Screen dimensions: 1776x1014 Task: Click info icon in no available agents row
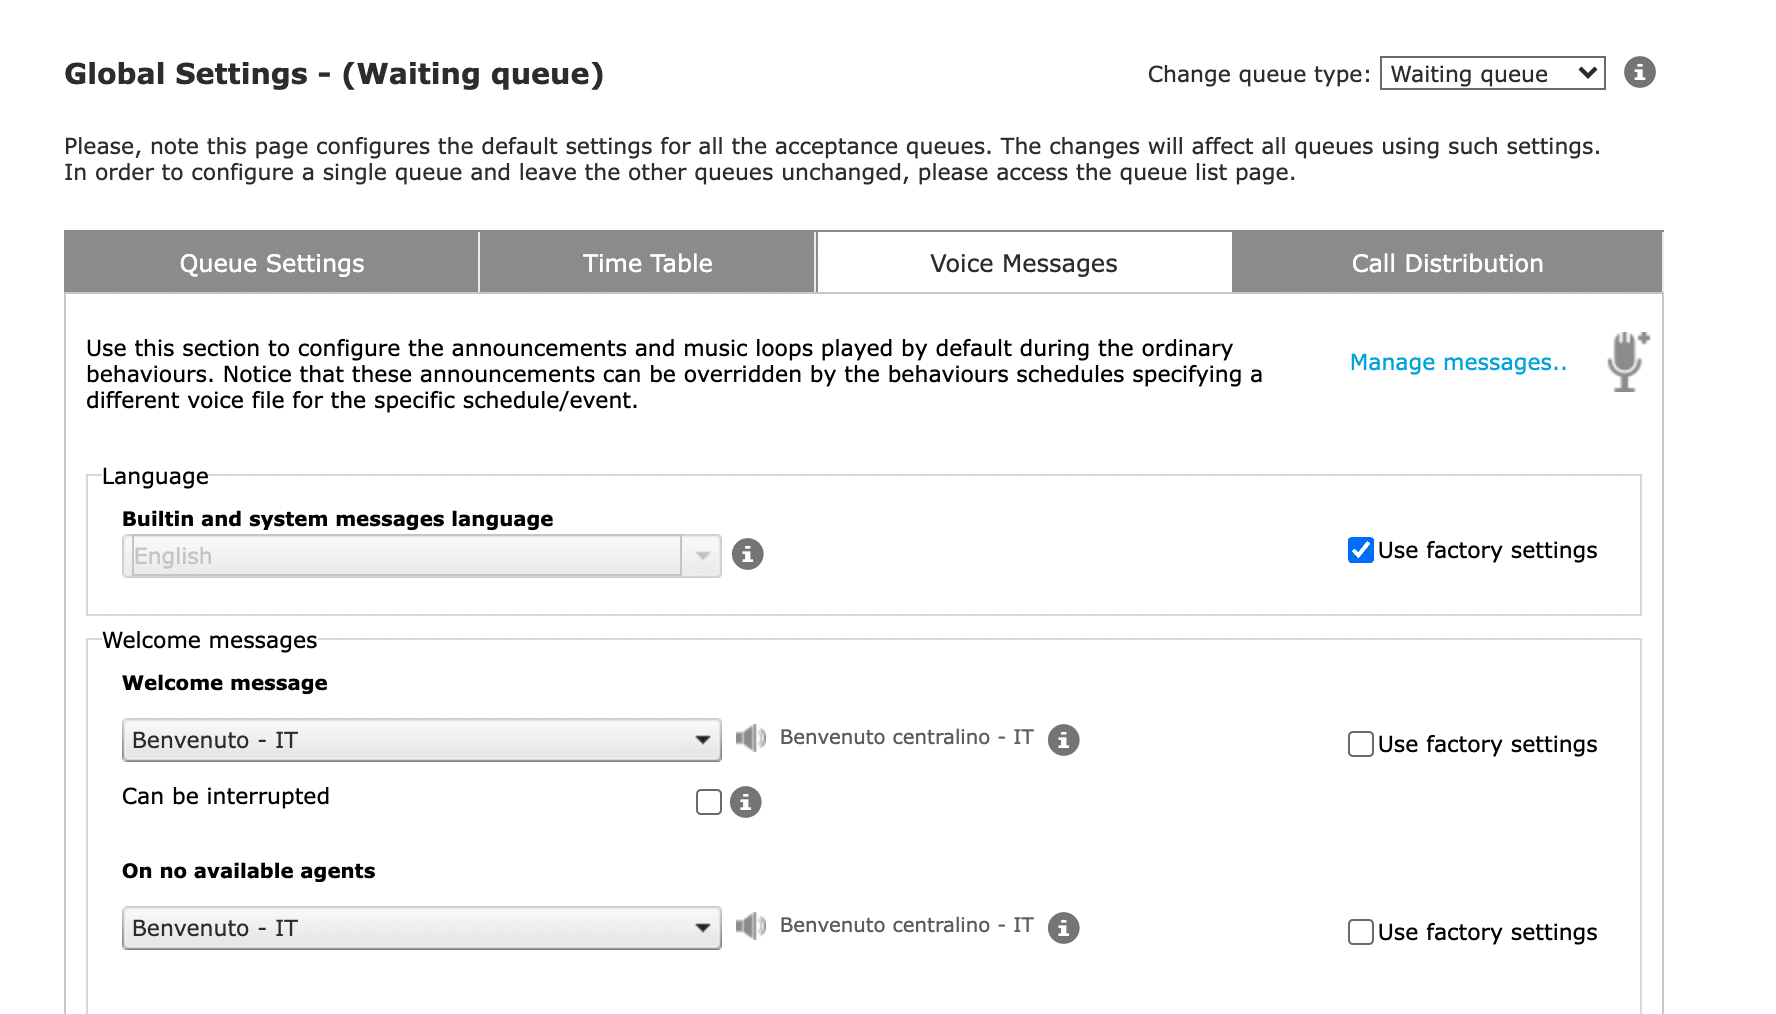1063,928
